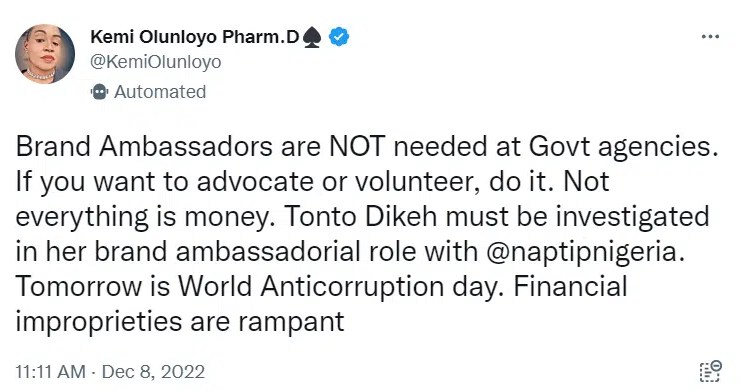Click the word Financial in tweet

[570, 287]
